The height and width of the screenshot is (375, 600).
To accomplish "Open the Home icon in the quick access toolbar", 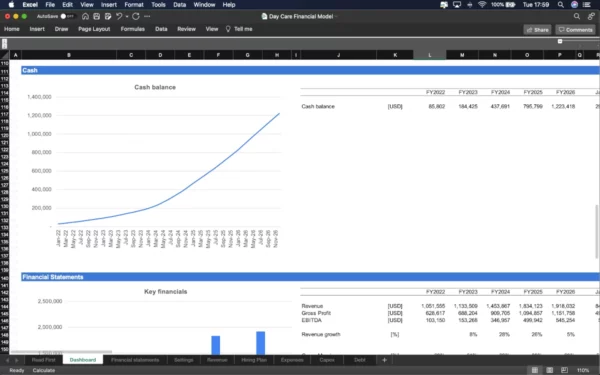I will coord(85,16).
